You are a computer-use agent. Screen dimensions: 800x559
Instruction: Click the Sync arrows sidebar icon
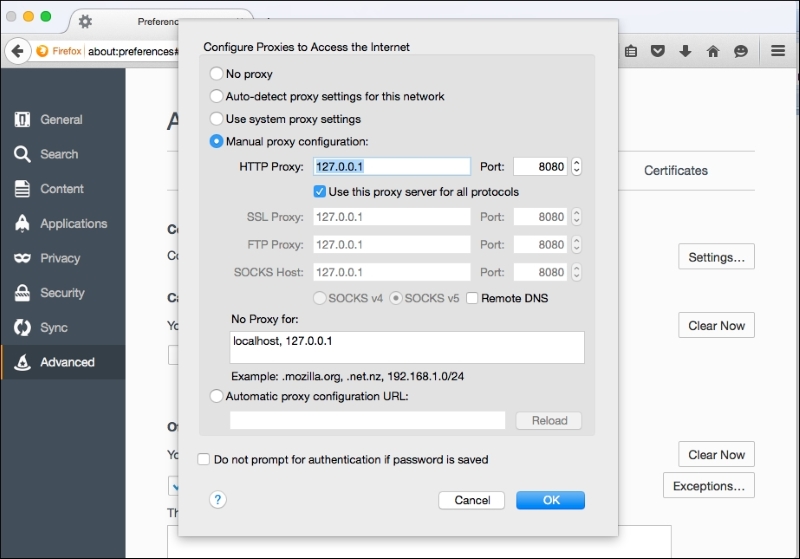[x=22, y=327]
